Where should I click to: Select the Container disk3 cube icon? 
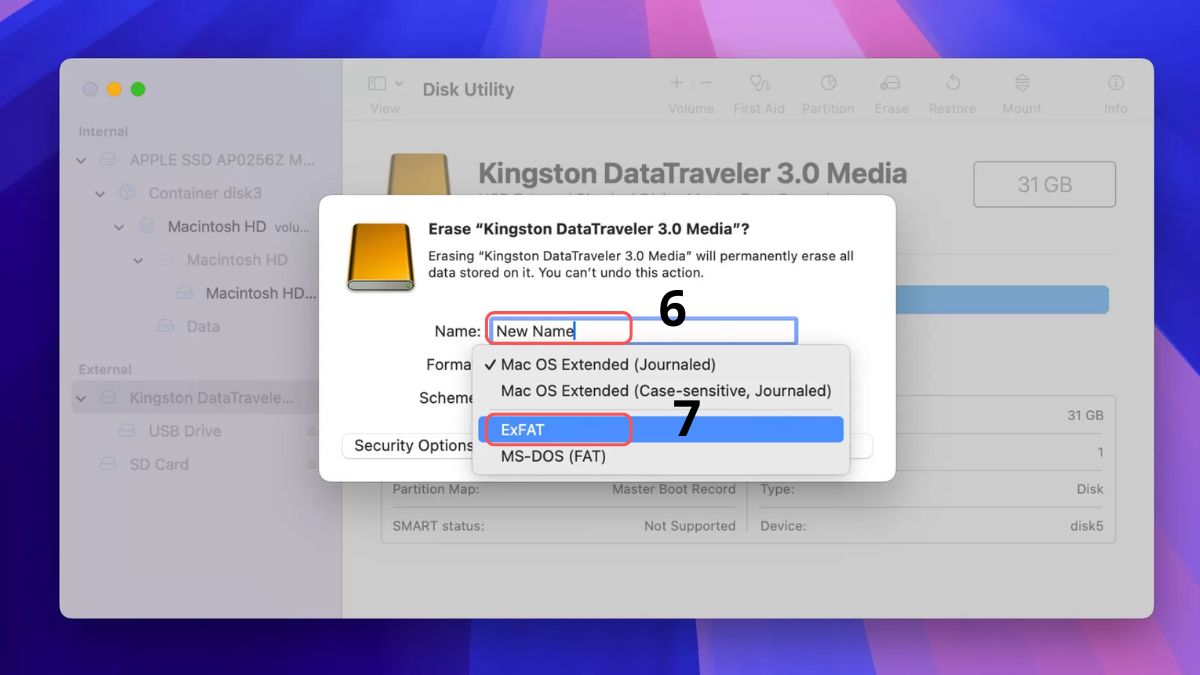tap(128, 193)
